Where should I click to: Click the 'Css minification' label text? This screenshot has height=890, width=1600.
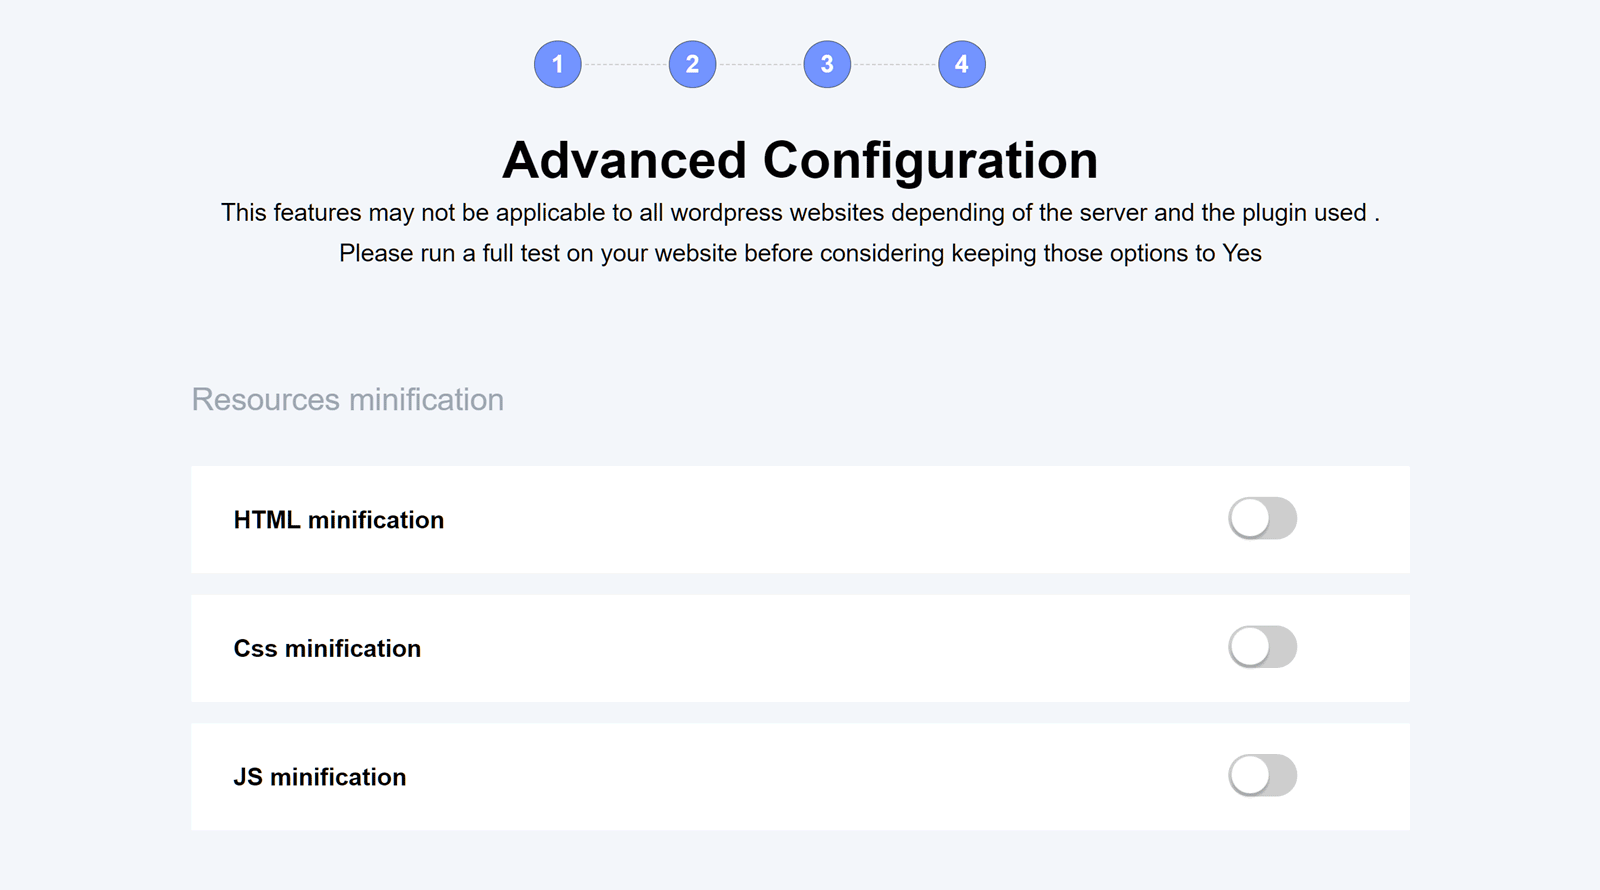point(327,649)
